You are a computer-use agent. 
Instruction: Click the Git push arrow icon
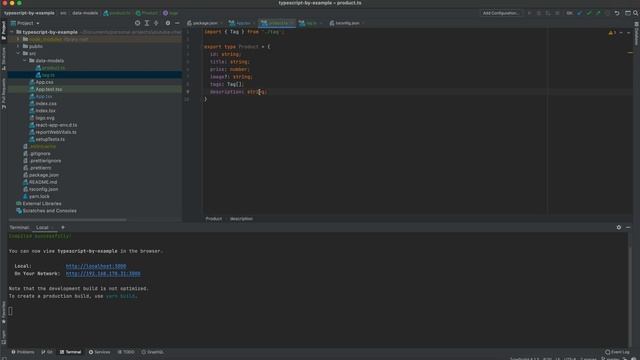(x=598, y=13)
